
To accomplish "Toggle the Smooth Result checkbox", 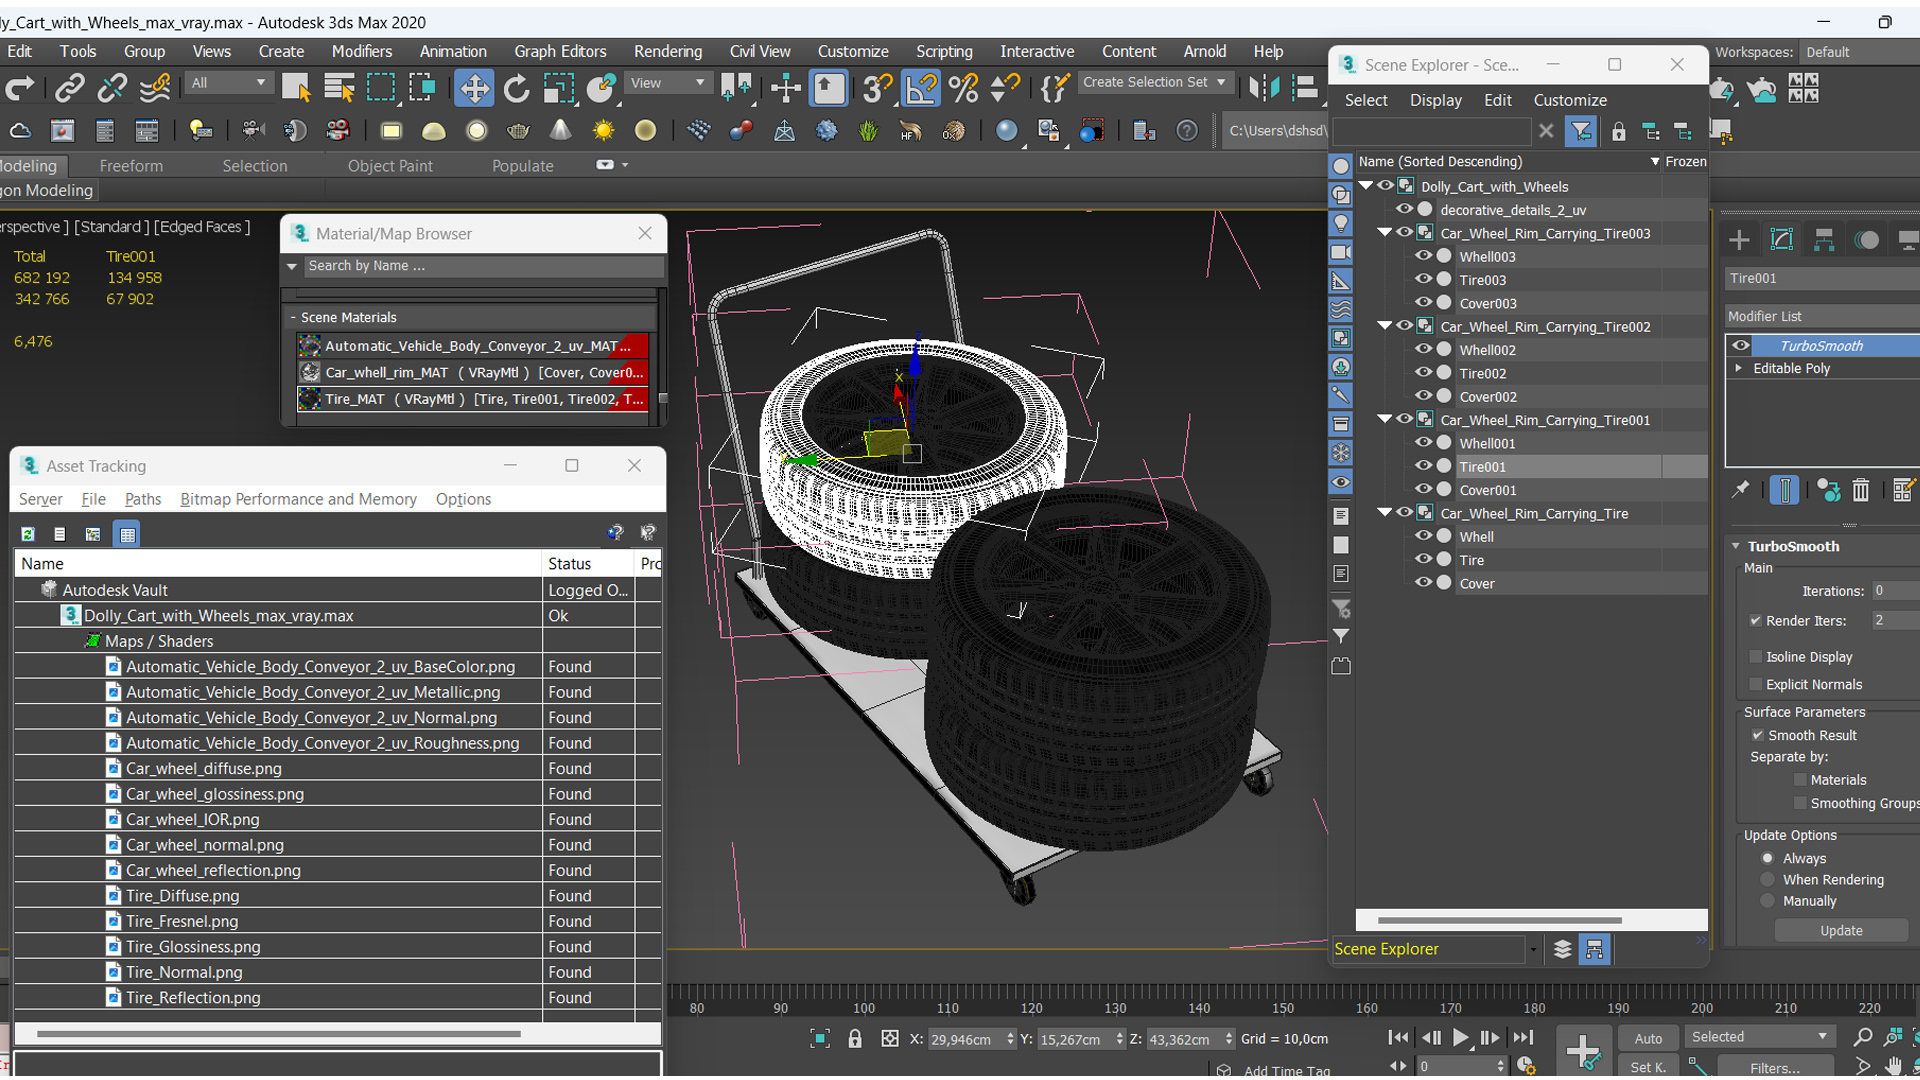I will coord(1757,735).
